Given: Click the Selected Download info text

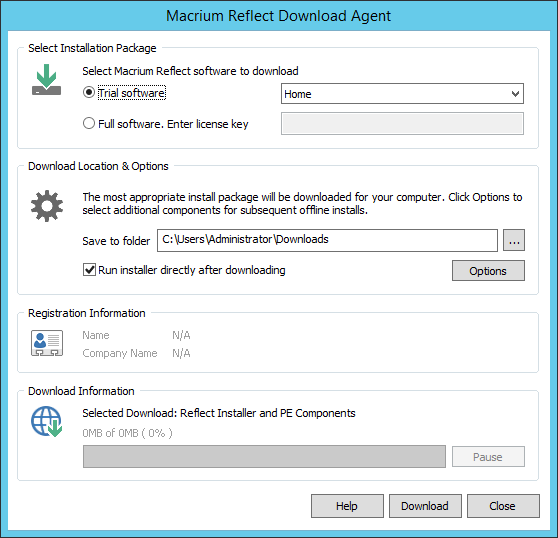Looking at the screenshot, I should click(219, 413).
